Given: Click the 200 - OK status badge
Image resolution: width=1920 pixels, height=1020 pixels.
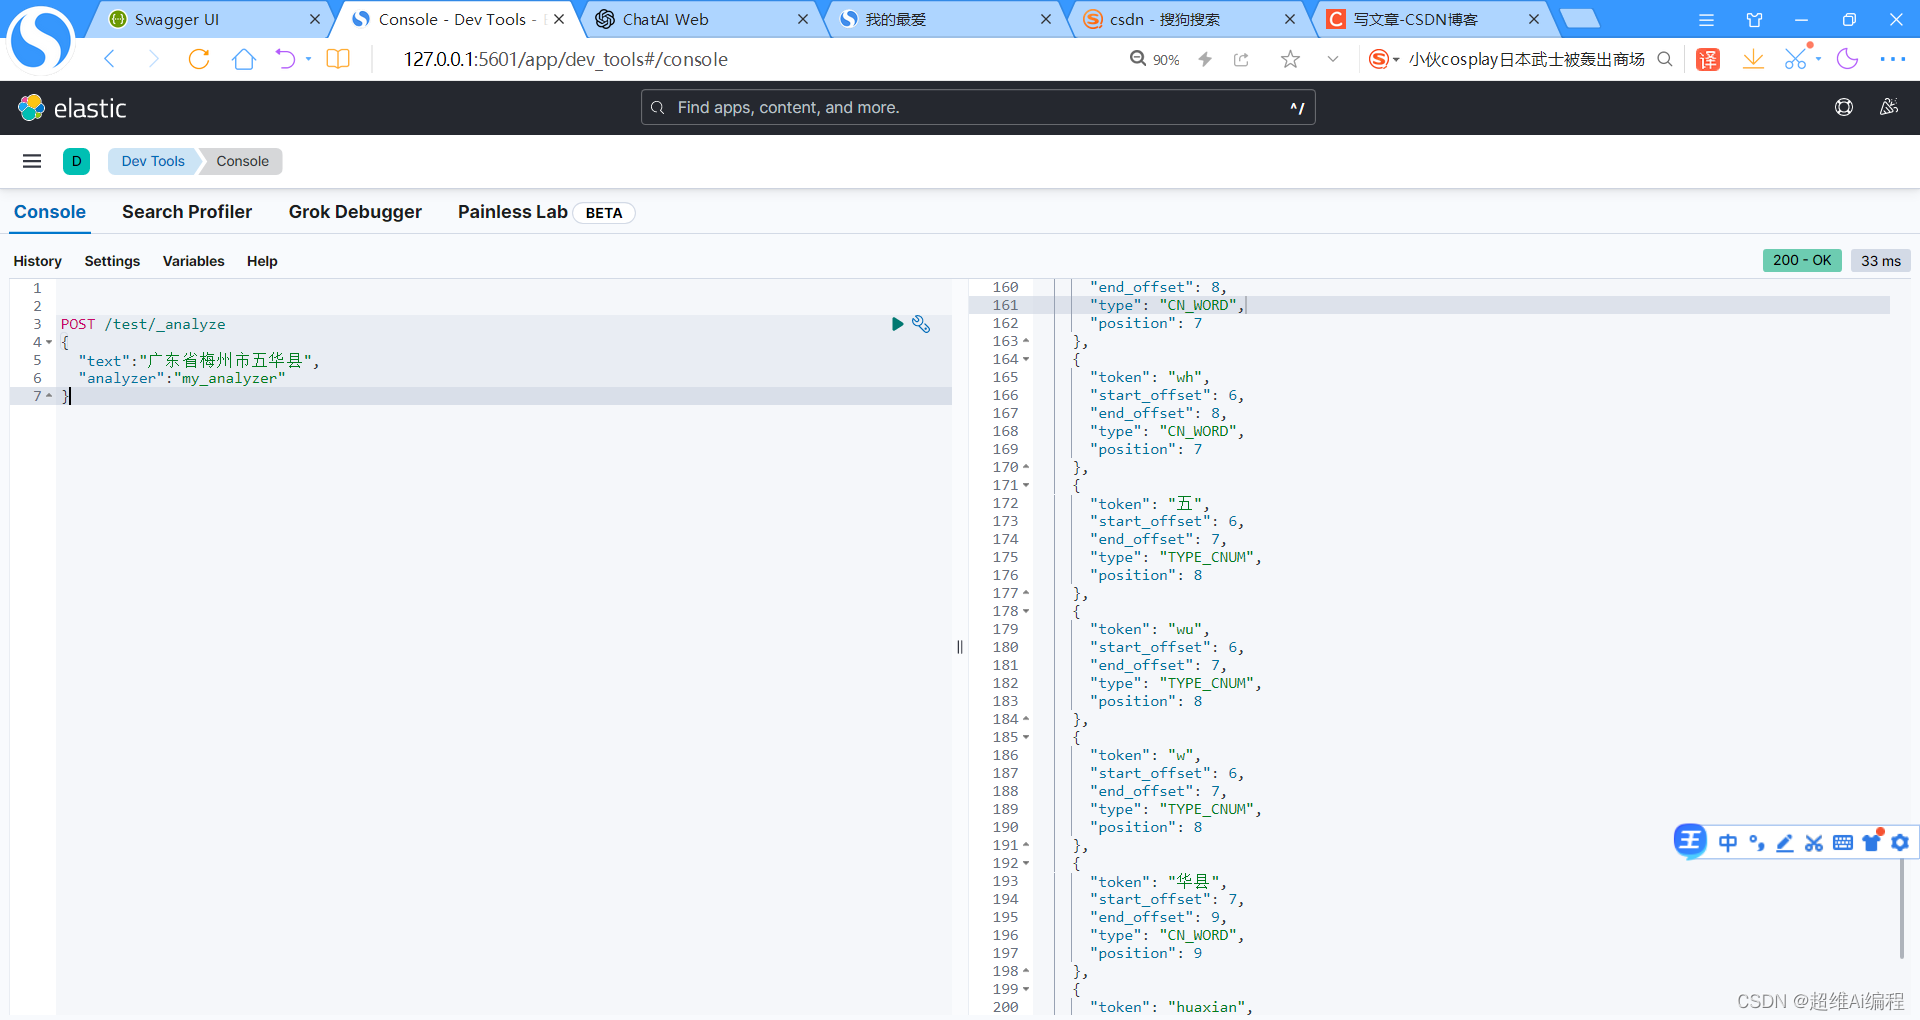Looking at the screenshot, I should tap(1802, 260).
